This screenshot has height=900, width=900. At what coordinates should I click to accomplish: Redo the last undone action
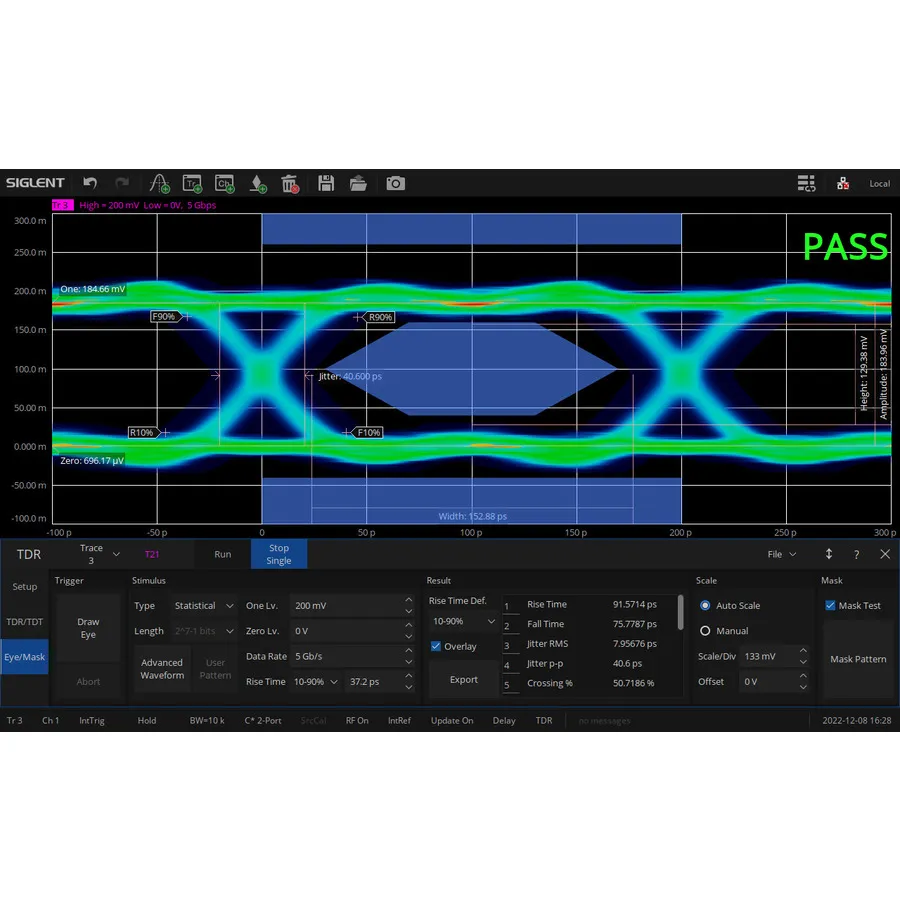[x=121, y=183]
